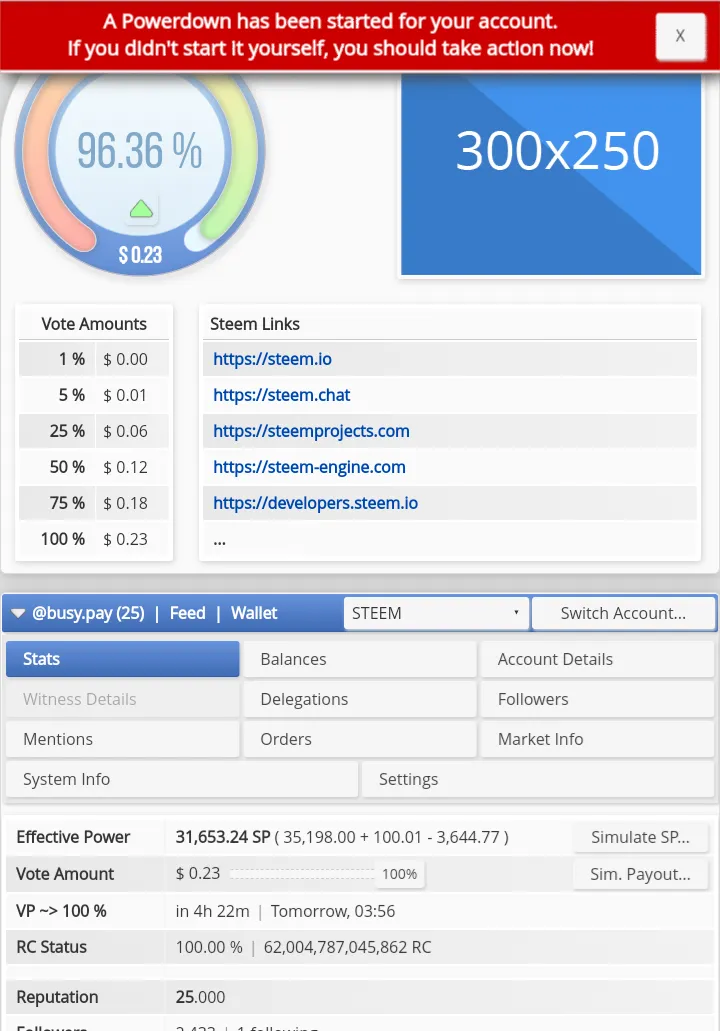Click the 31,653.24 SP effective power value
Image resolution: width=720 pixels, height=1031 pixels.
[x=223, y=837]
